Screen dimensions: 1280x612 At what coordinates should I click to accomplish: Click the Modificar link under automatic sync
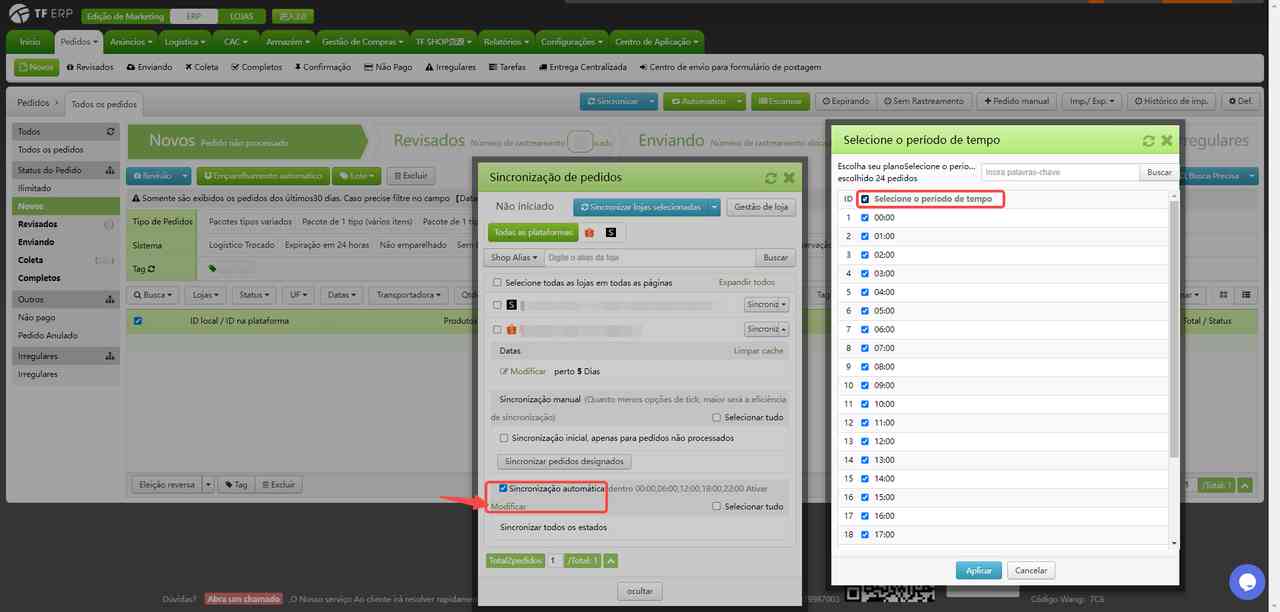tap(508, 507)
